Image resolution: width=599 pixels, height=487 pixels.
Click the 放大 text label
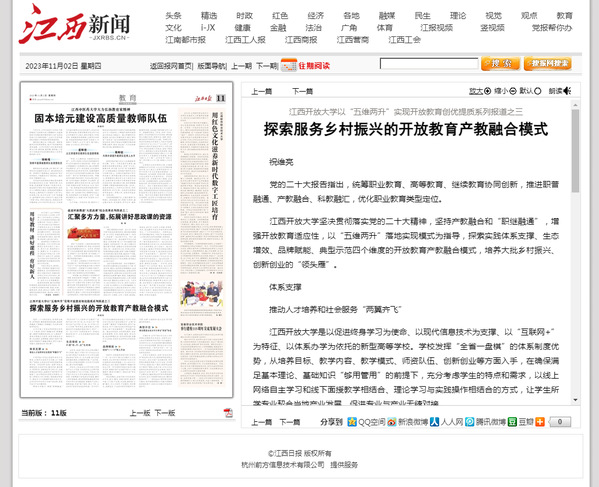(x=476, y=91)
